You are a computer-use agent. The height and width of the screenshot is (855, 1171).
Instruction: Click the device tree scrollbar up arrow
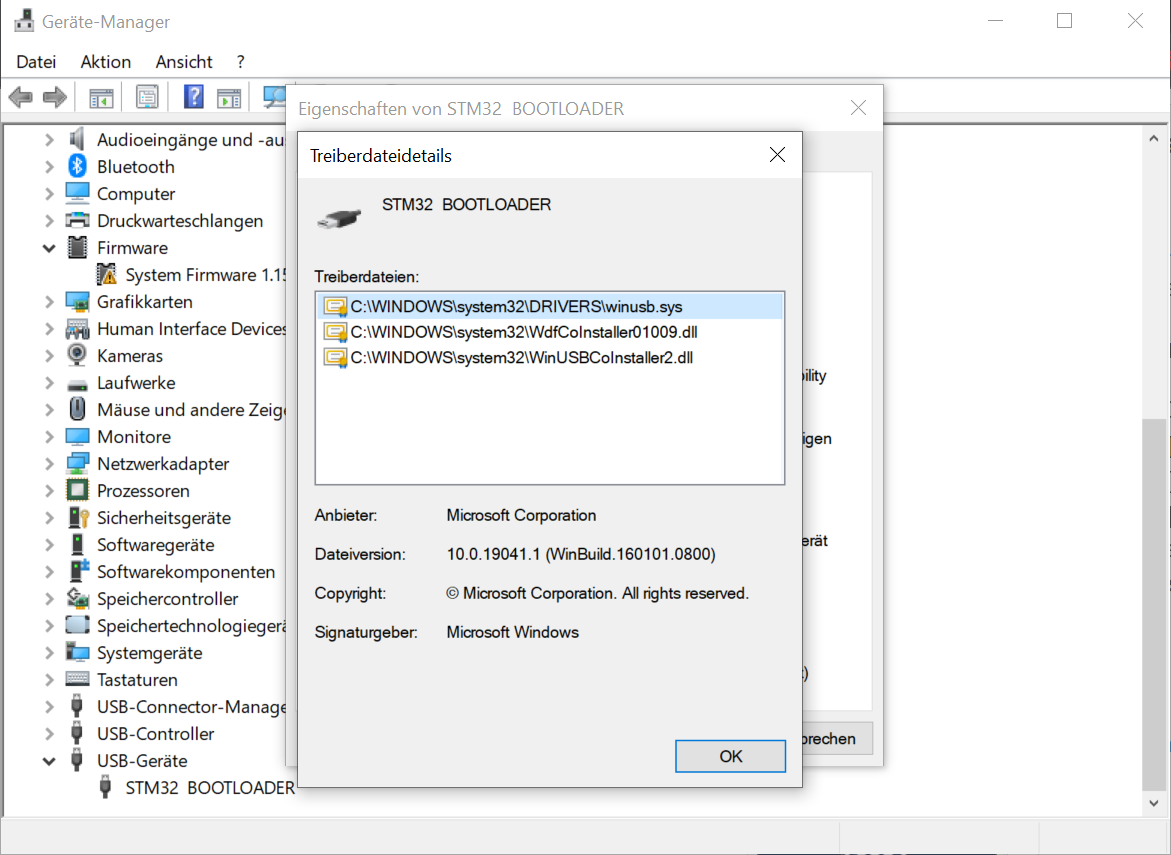point(1154,138)
